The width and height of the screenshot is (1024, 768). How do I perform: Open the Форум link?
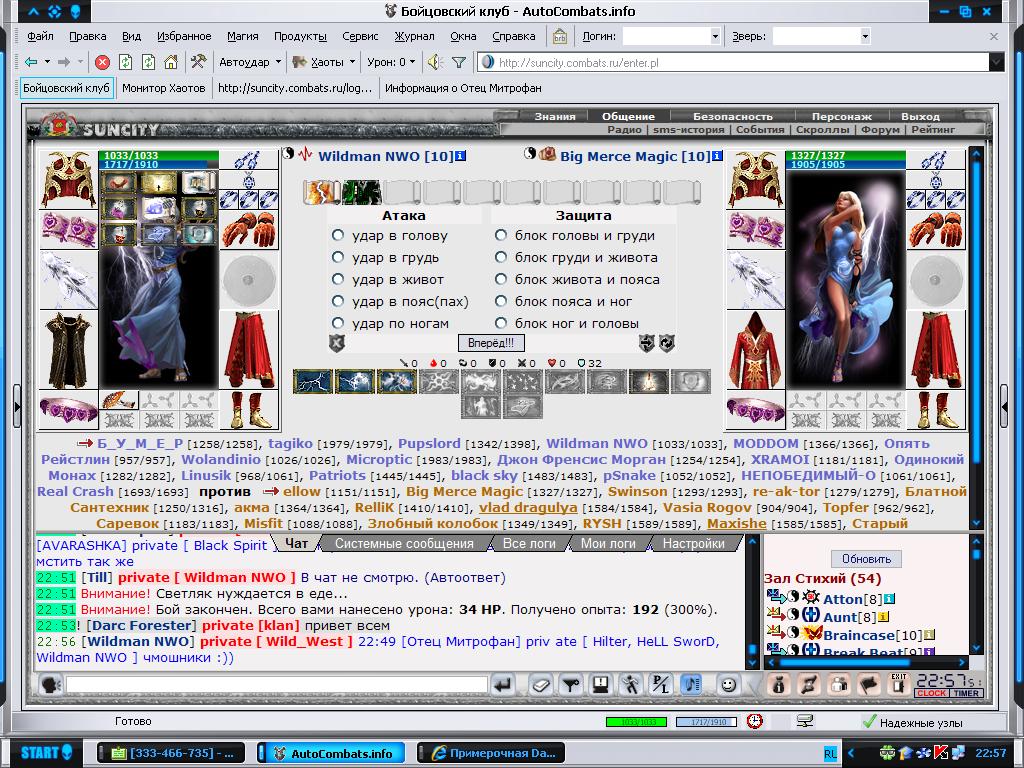coord(880,129)
